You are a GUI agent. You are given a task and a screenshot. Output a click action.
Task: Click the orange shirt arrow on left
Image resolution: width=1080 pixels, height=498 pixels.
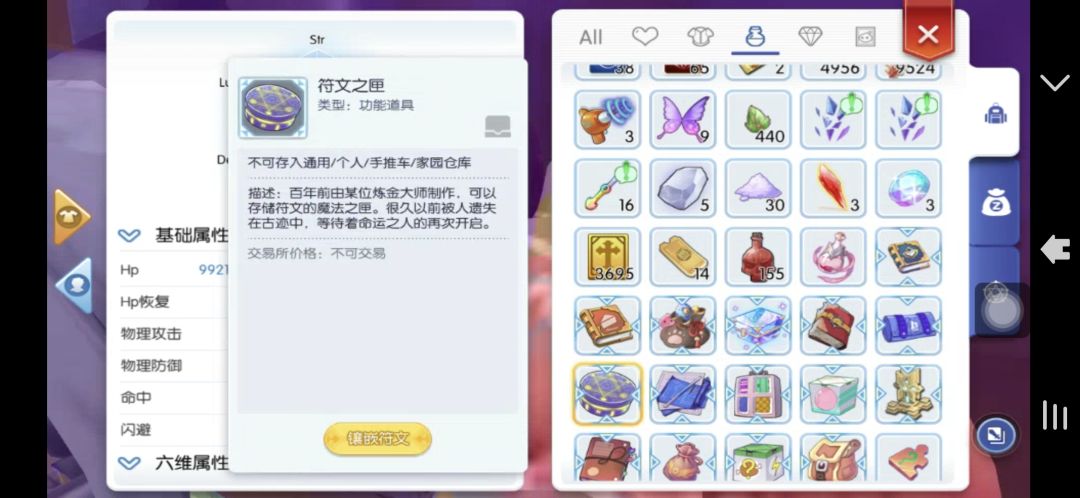(72, 217)
